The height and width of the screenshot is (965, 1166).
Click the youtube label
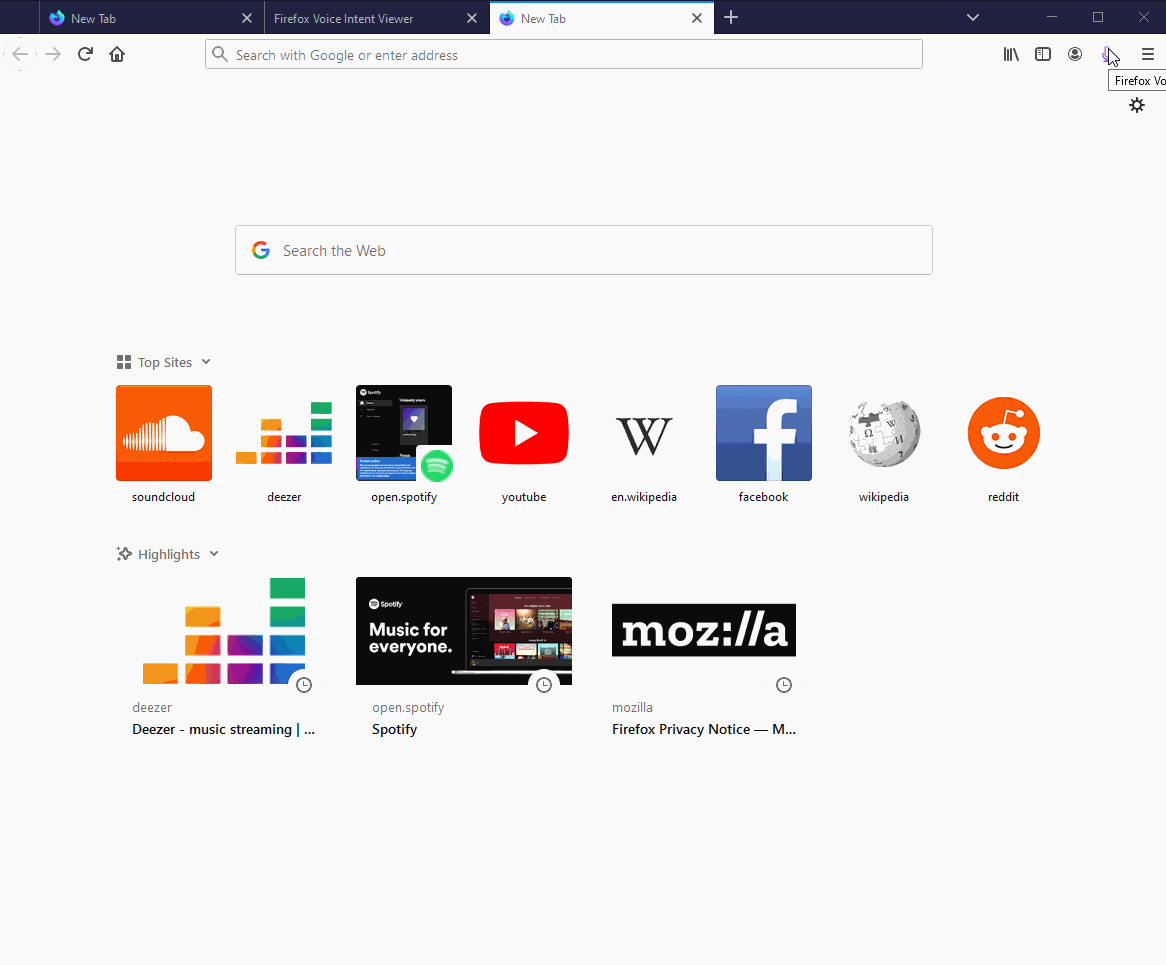click(x=524, y=497)
